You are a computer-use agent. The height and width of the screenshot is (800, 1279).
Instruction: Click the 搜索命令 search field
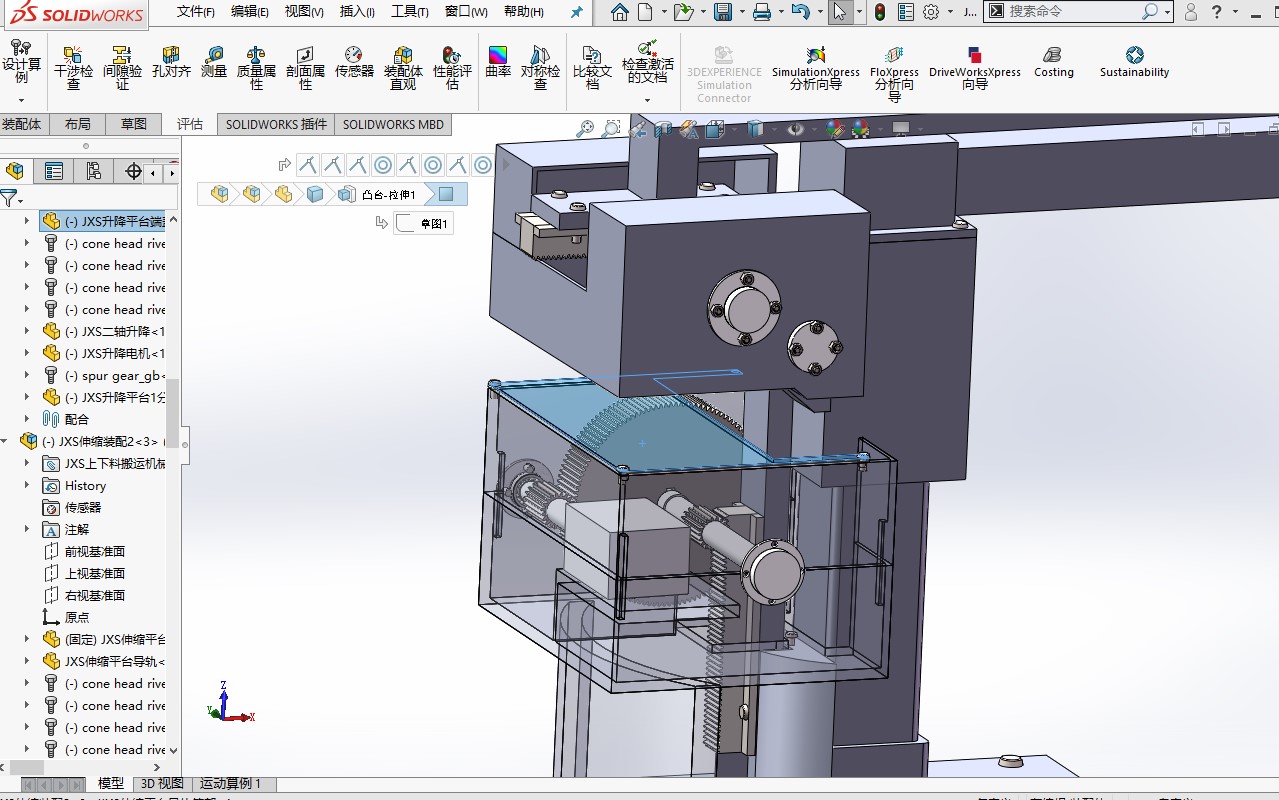click(1072, 12)
